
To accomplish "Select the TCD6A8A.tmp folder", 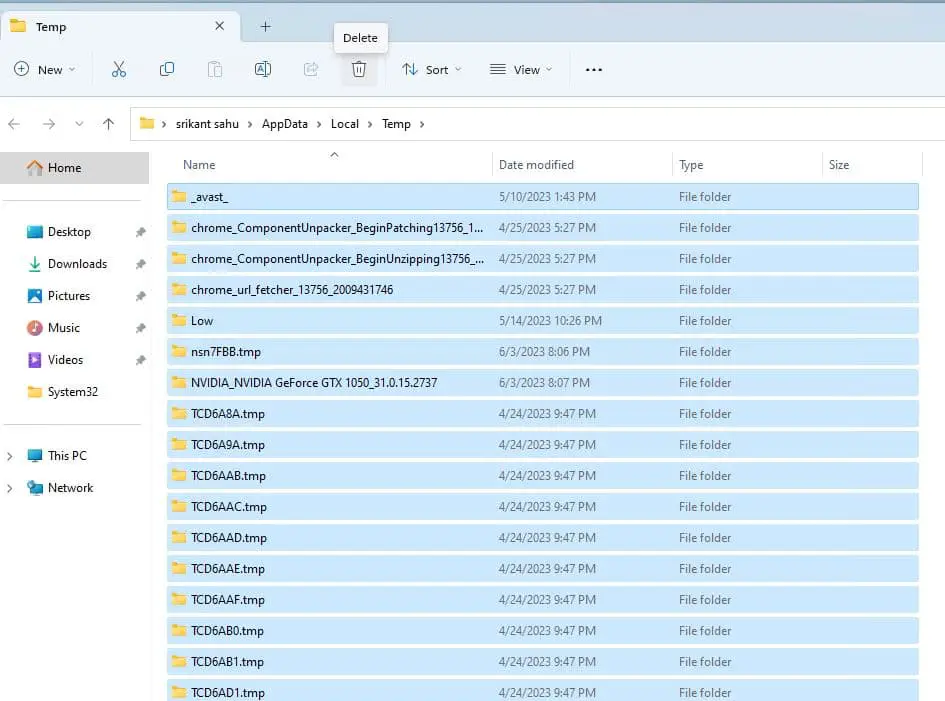I will [542, 414].
